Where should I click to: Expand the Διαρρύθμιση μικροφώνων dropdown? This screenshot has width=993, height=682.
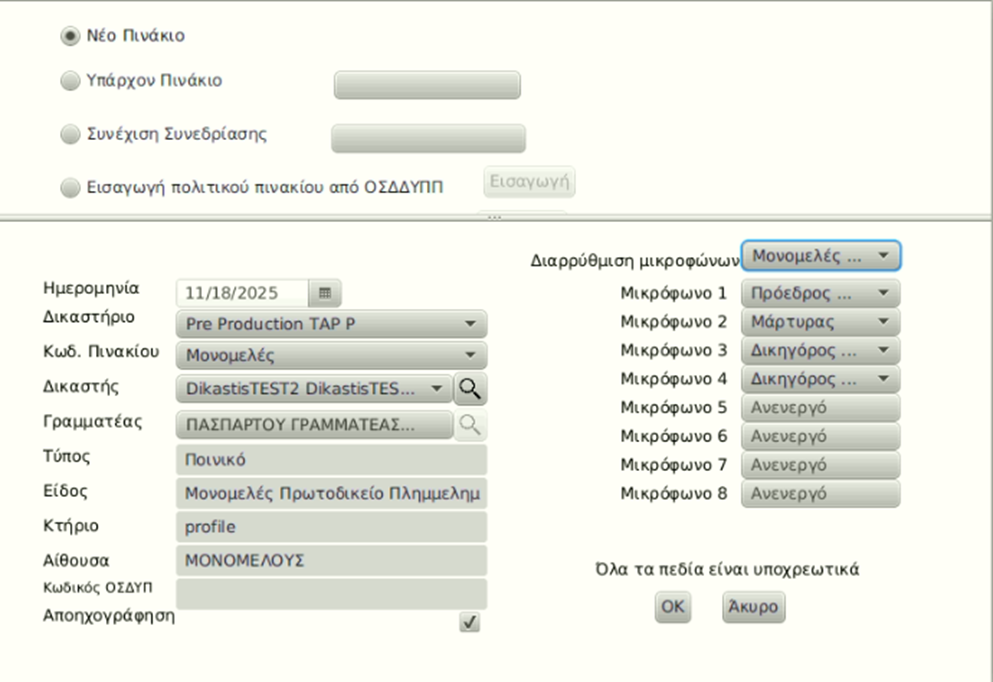tap(820, 256)
